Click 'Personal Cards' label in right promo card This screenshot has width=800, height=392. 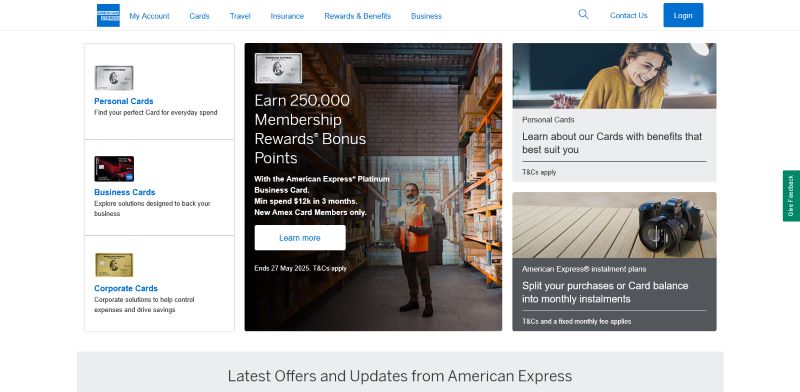pos(548,120)
